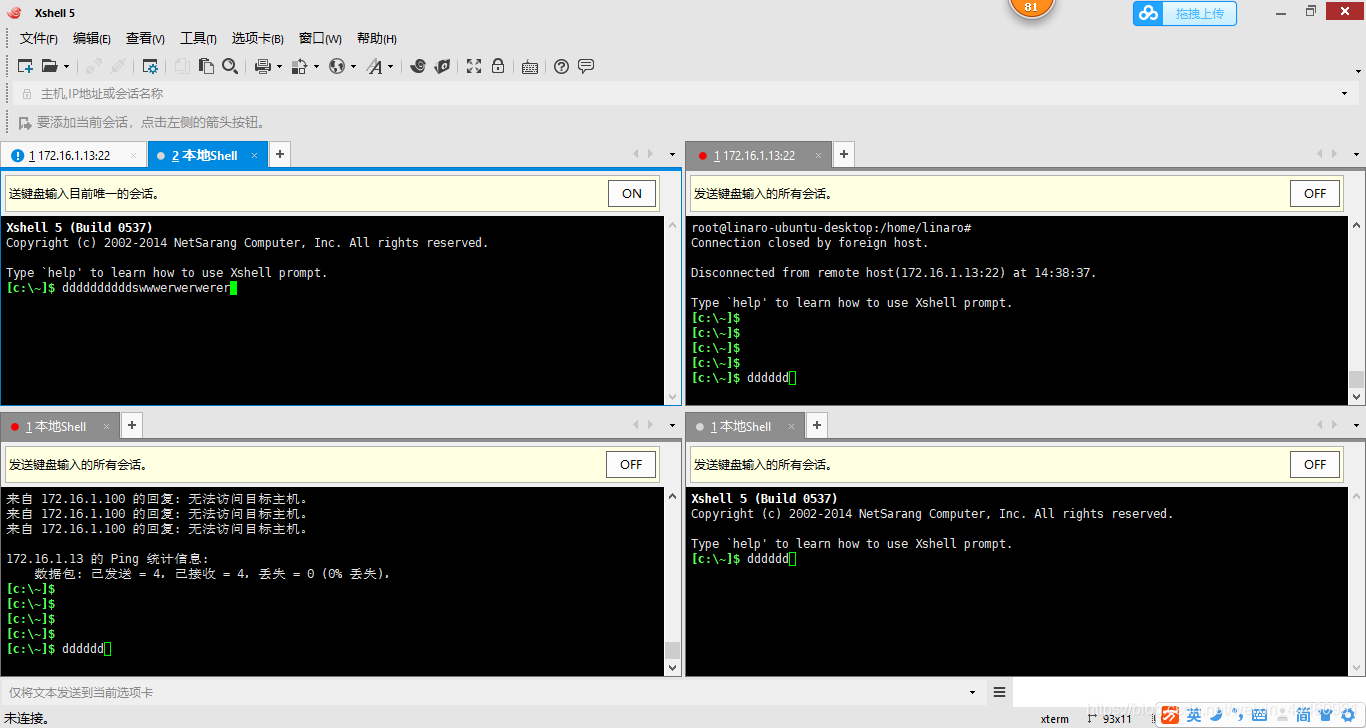Viewport: 1366px width, 728px height.
Task: Click the IME skin shirt icon
Action: 1326,715
